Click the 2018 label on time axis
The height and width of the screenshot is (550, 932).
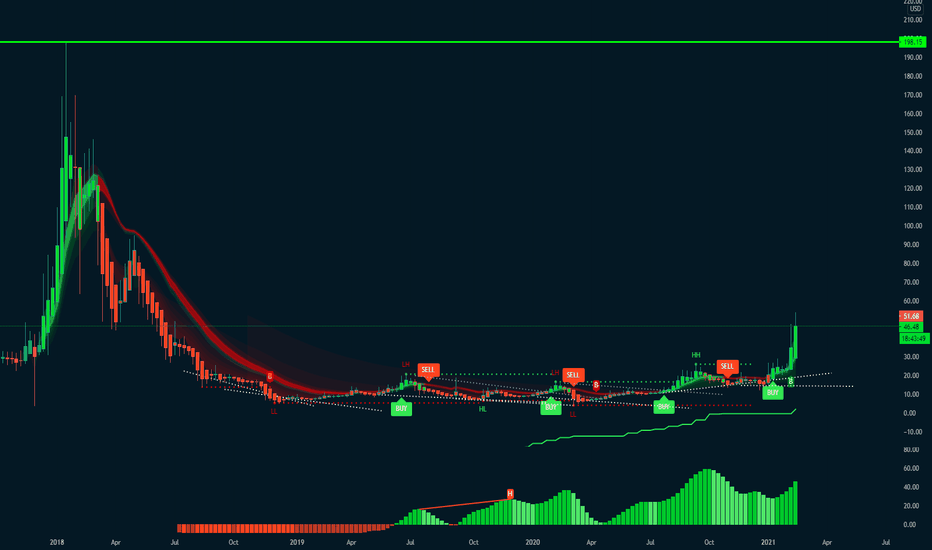pos(57,542)
